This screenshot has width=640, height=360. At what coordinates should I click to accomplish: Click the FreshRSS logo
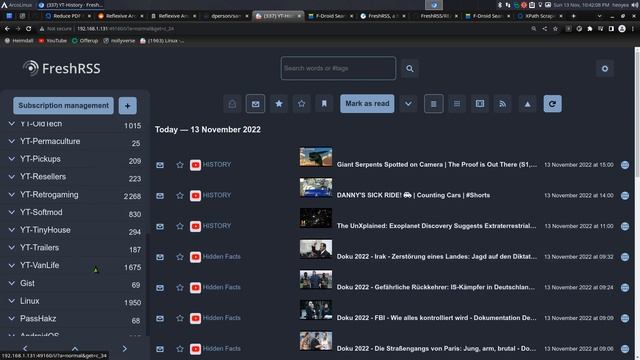(62, 68)
